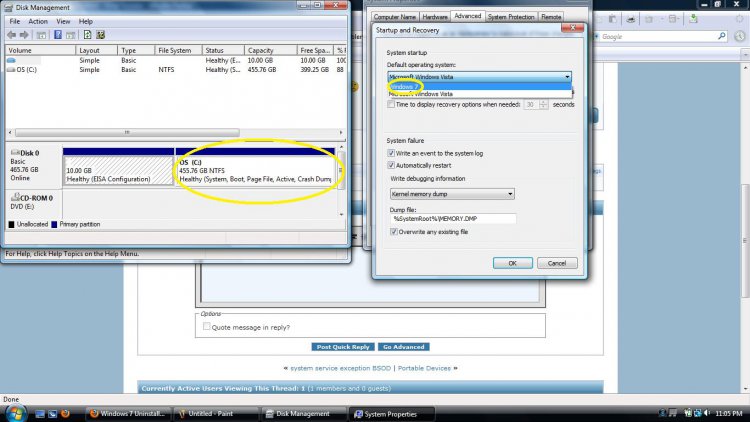This screenshot has width=750, height=422.
Task: Switch to the Computer Name tab
Action: click(395, 17)
